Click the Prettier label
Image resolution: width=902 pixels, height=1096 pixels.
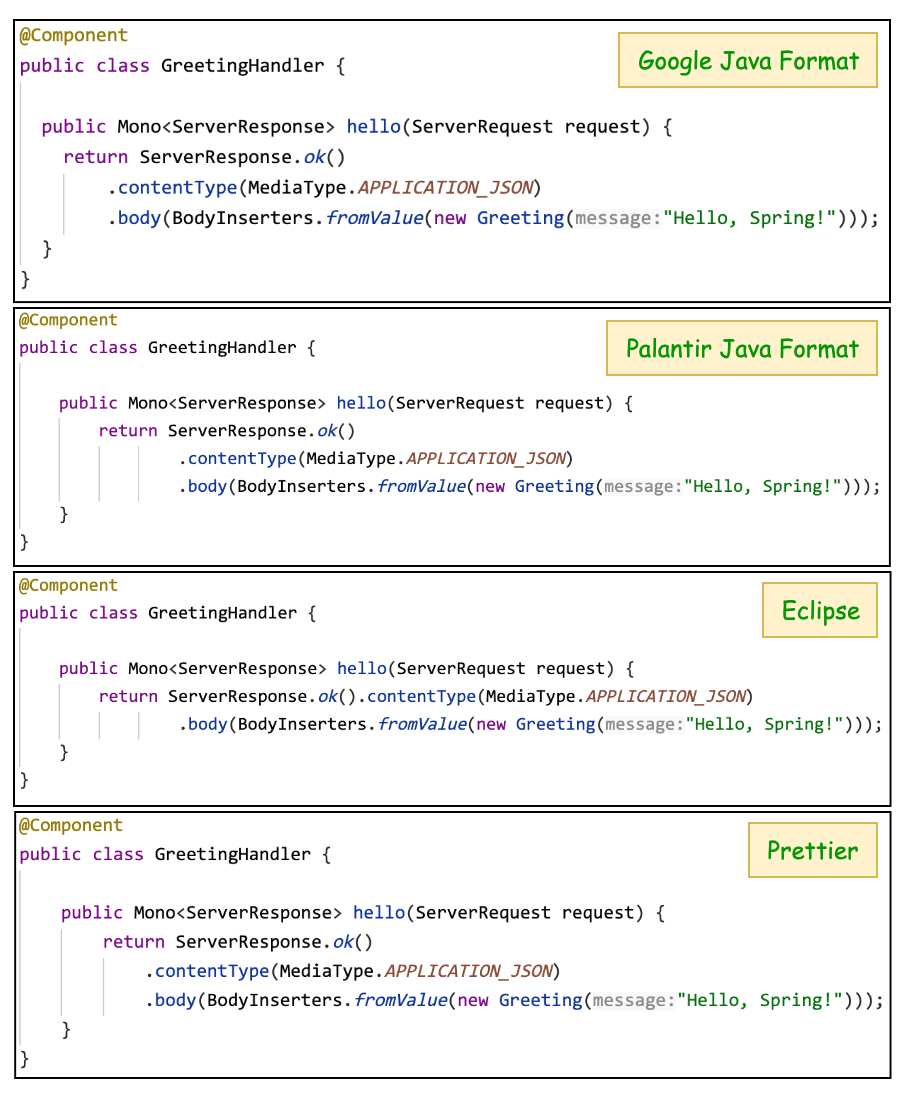(812, 850)
